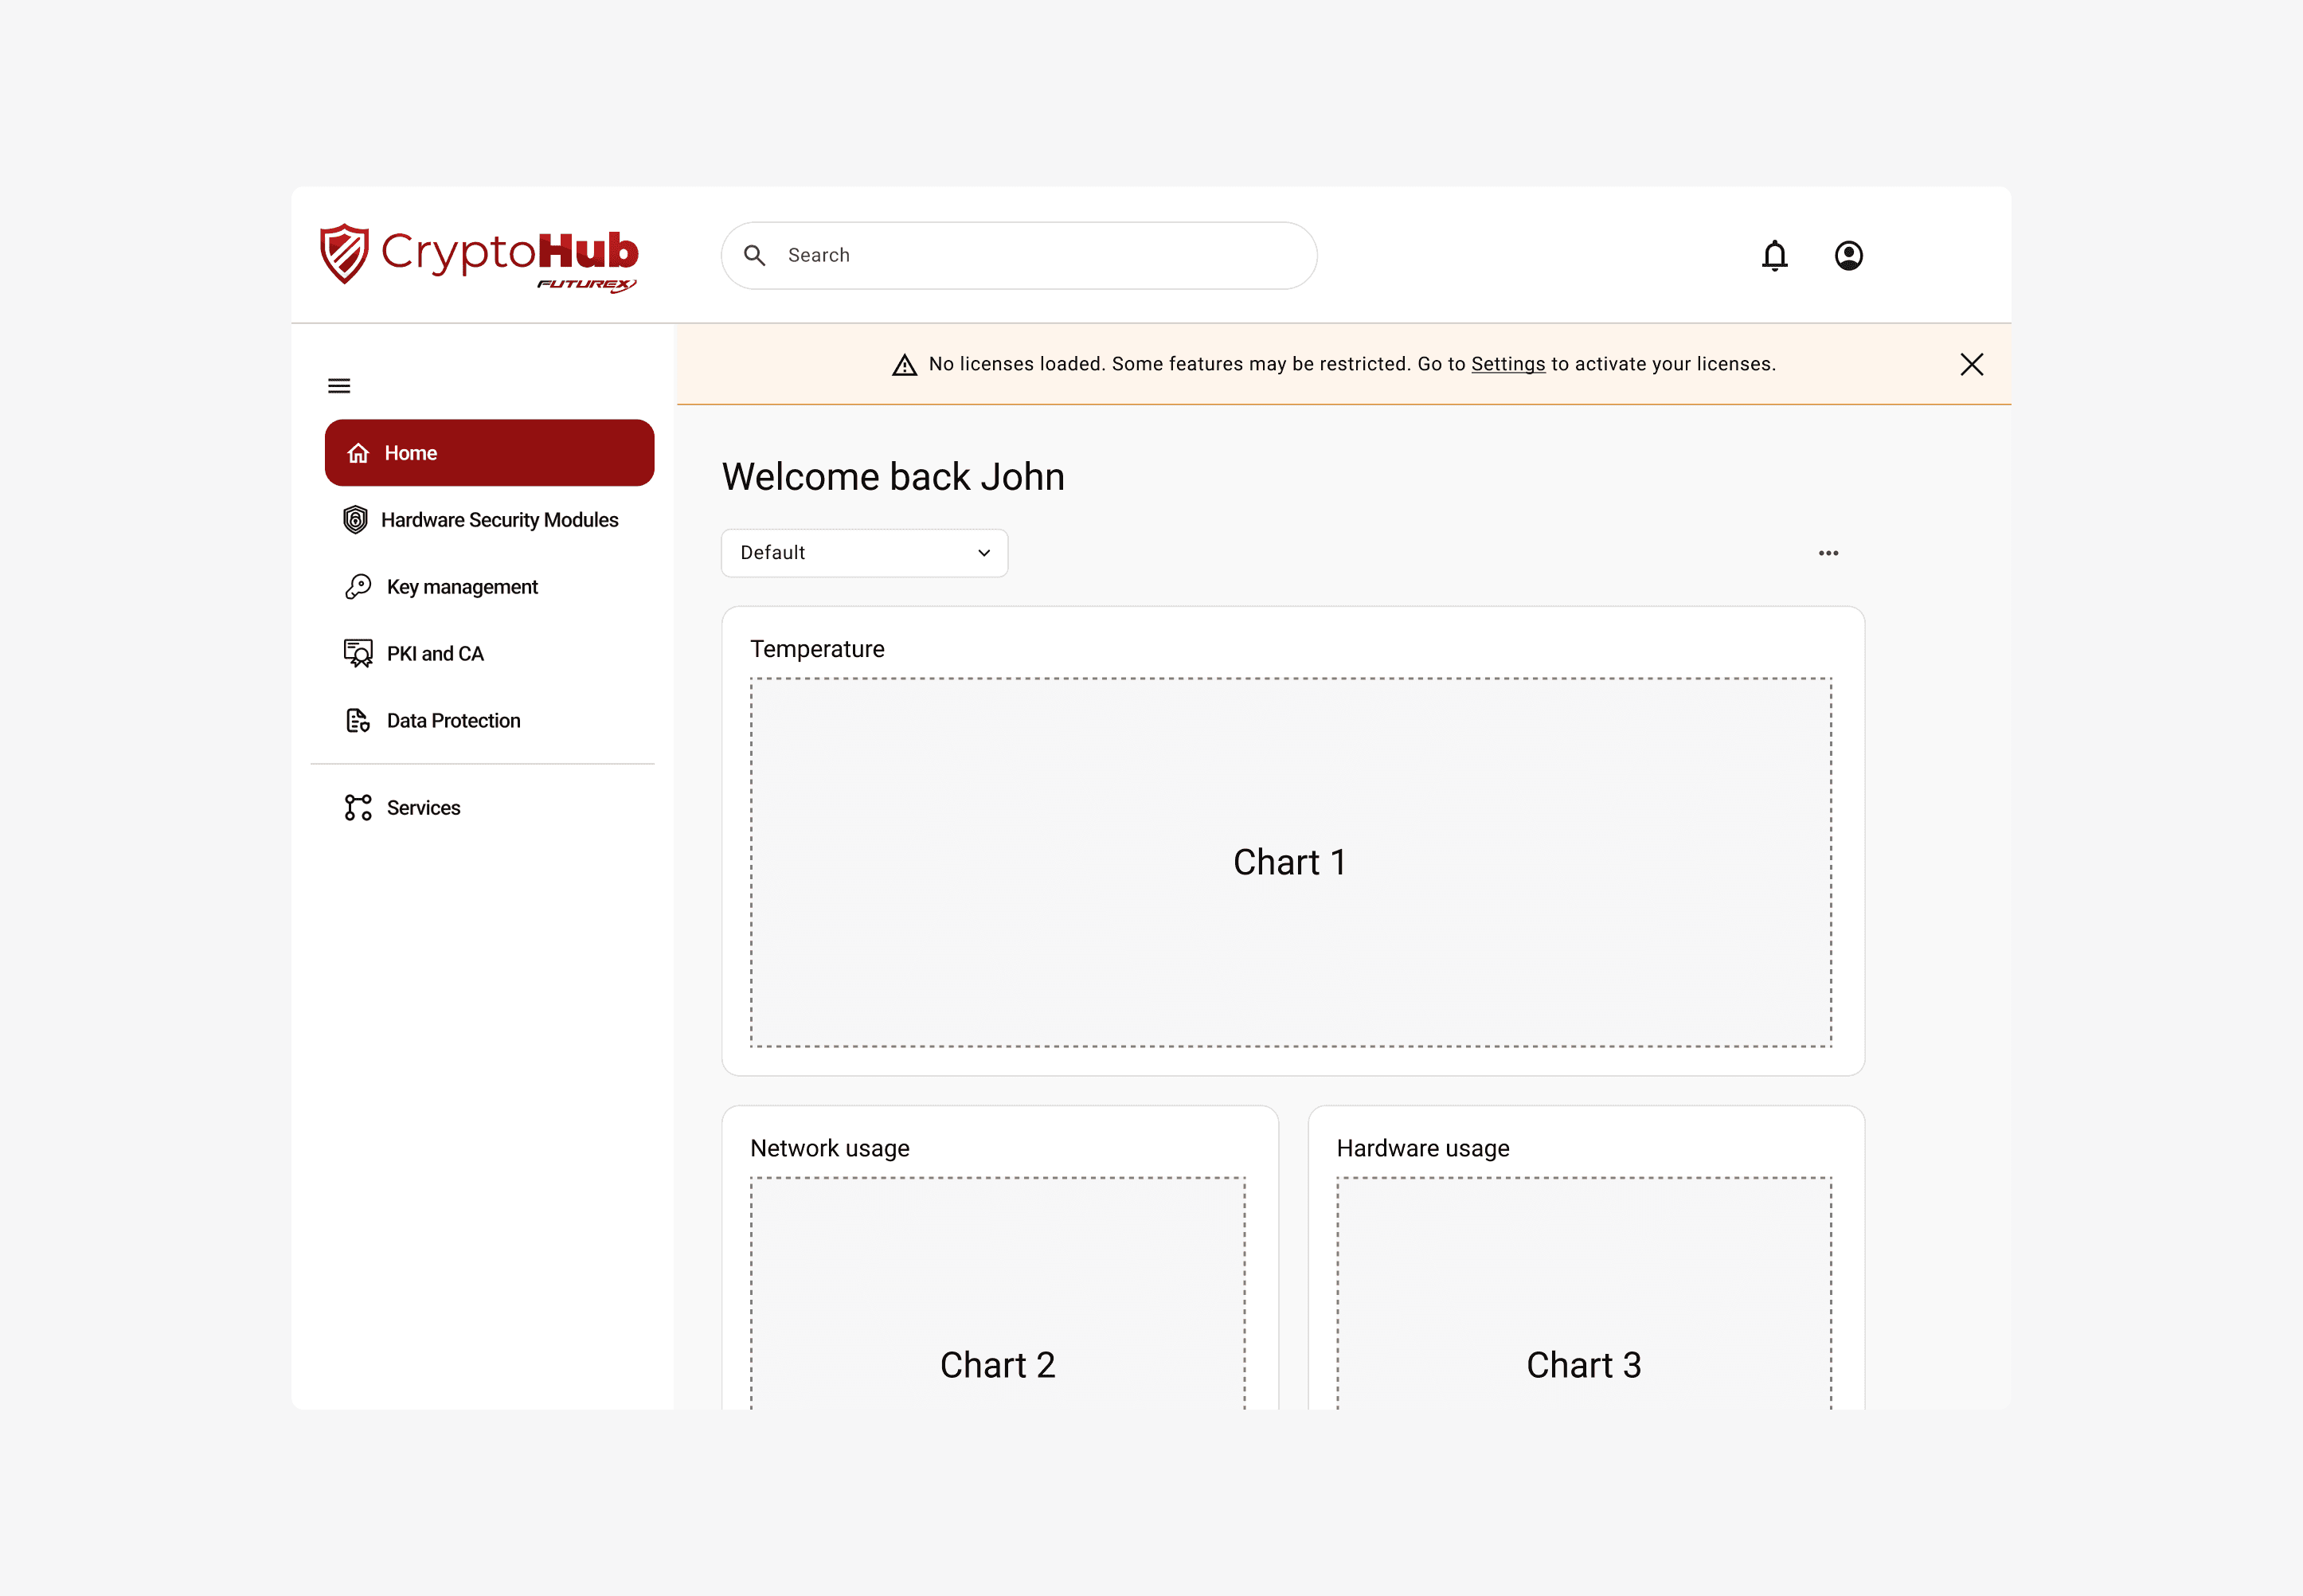Click the Services nodes icon
This screenshot has width=2303, height=1596.
(358, 808)
